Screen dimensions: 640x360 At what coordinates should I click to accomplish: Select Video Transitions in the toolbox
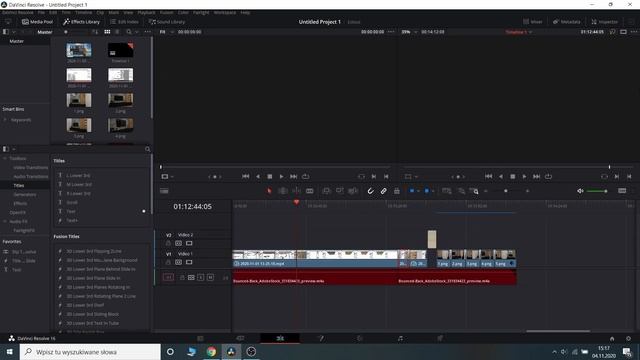(31, 167)
